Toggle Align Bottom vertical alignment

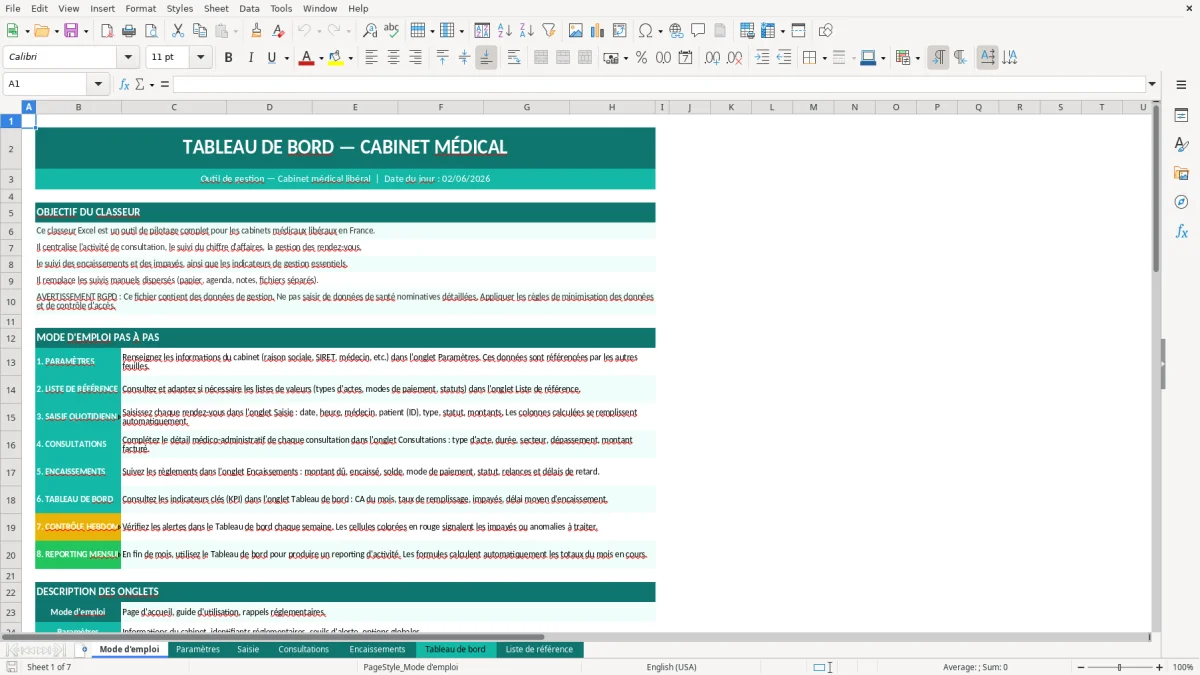[486, 58]
